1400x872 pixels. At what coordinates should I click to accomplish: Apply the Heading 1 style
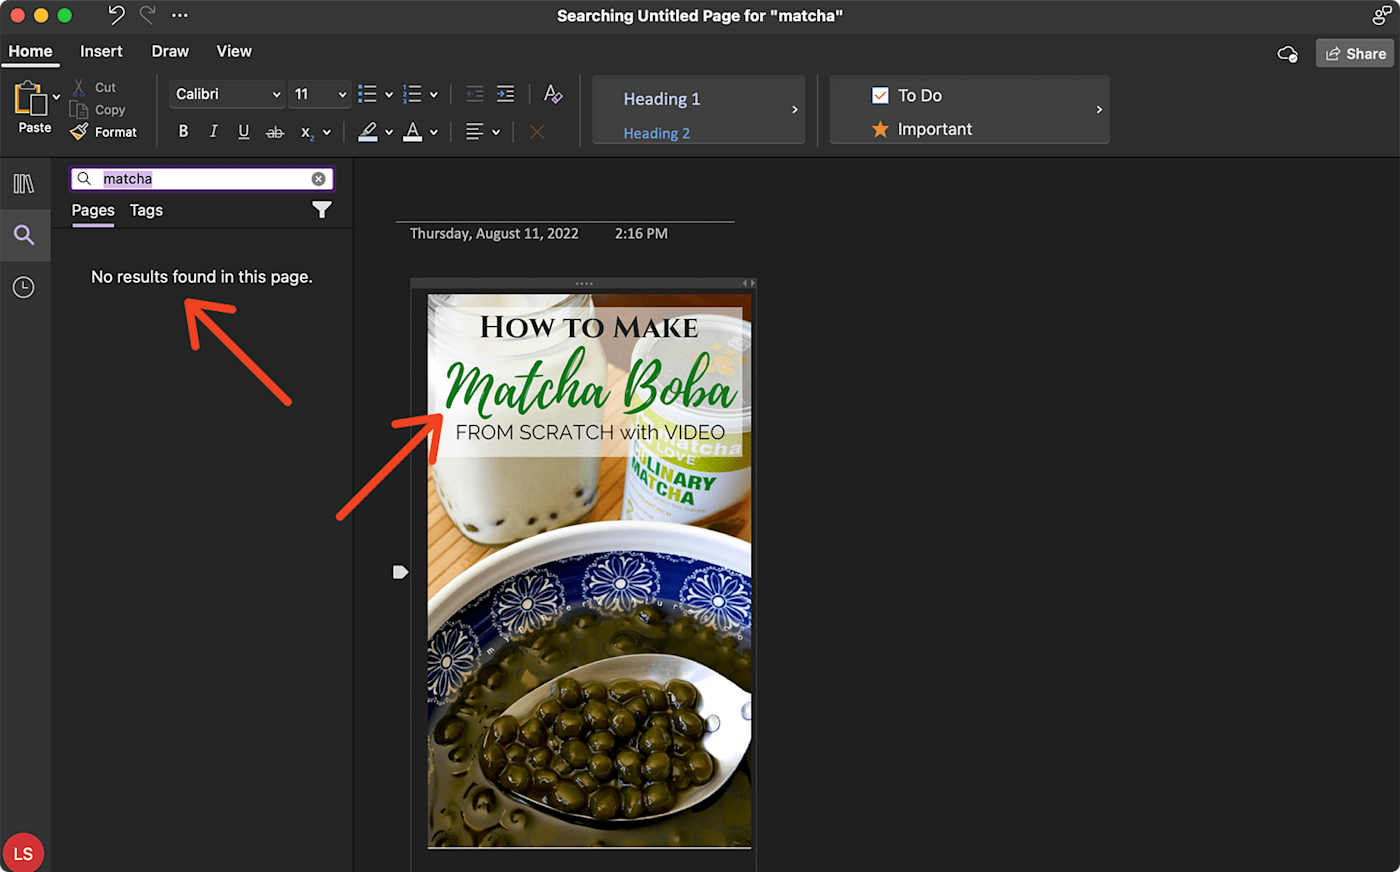point(662,99)
